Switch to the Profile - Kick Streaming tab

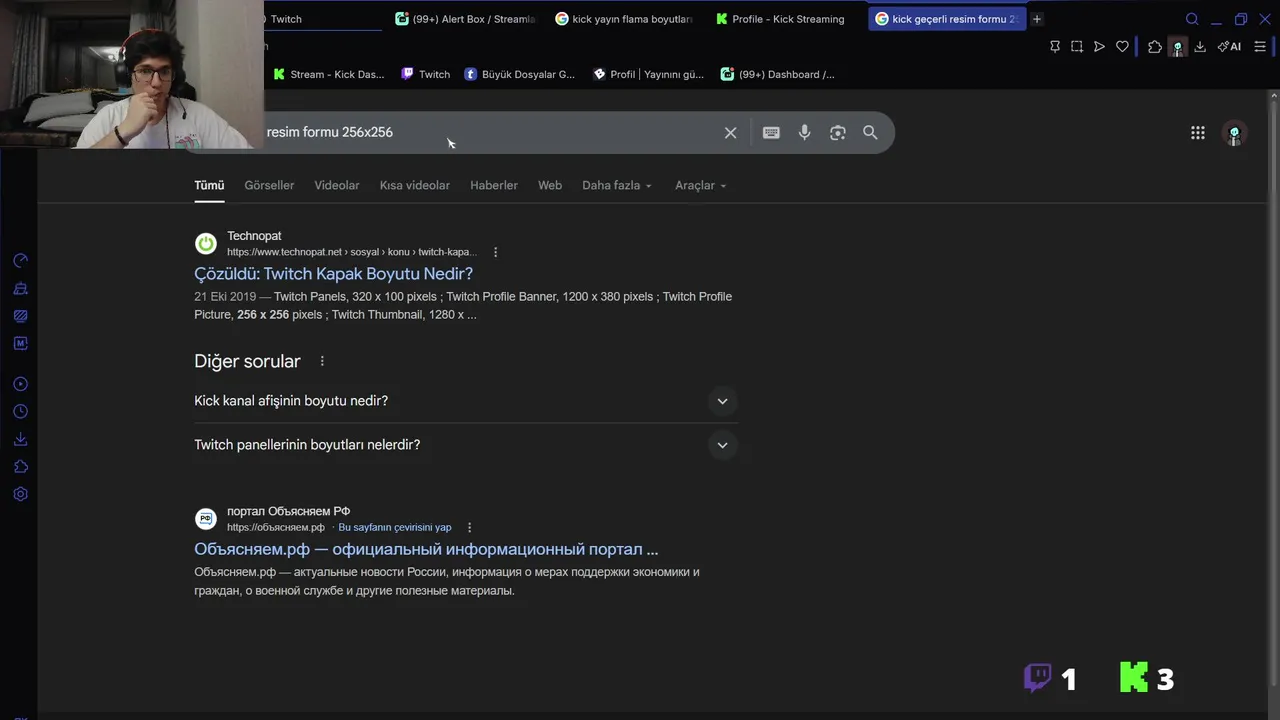787,19
